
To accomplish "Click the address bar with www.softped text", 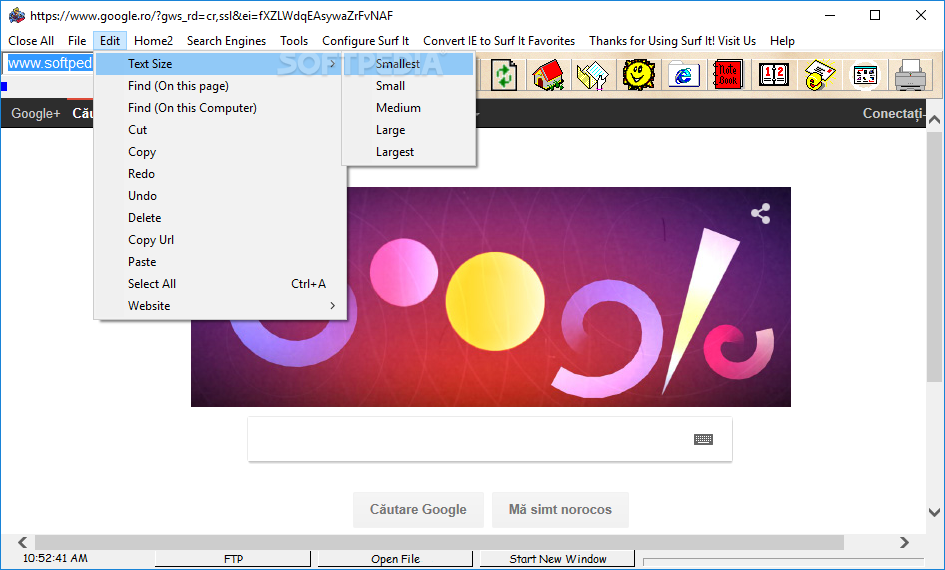I will pyautogui.click(x=48, y=63).
